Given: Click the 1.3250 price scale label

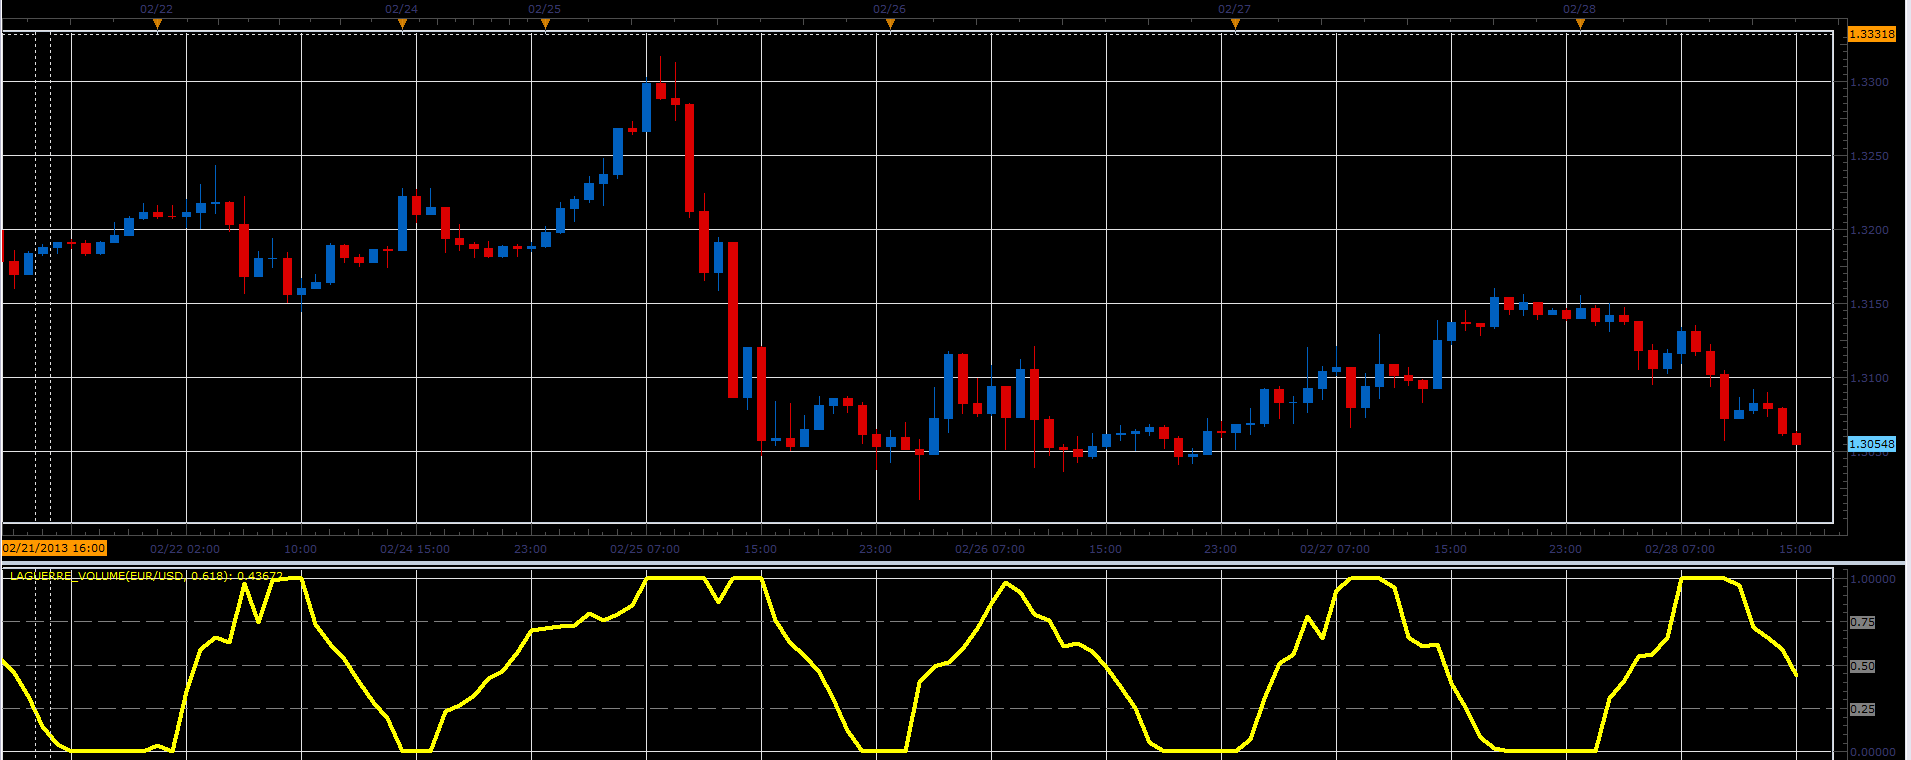Looking at the screenshot, I should coord(1869,156).
